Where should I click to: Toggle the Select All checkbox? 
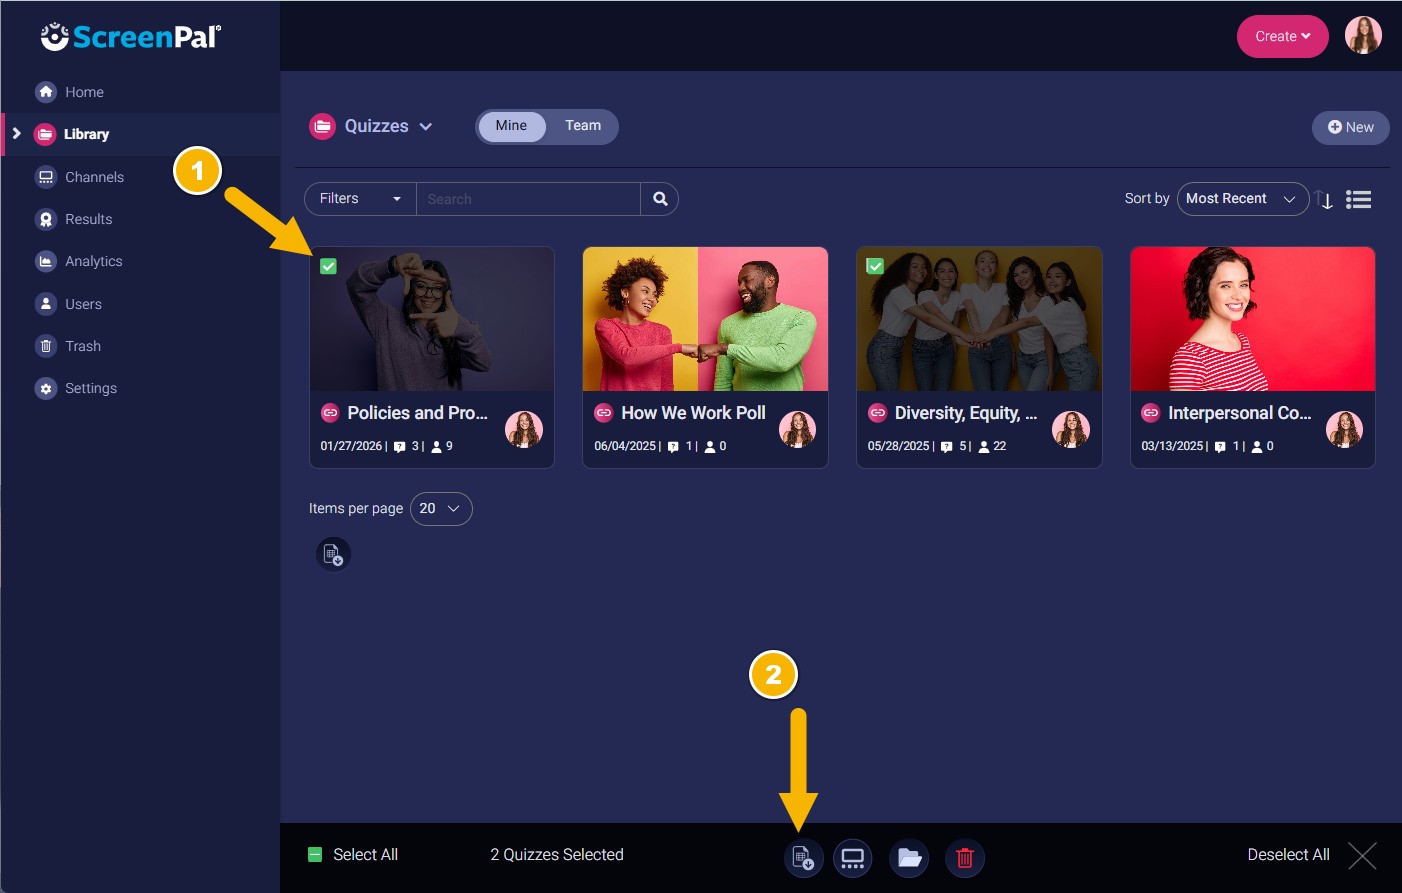tap(315, 855)
